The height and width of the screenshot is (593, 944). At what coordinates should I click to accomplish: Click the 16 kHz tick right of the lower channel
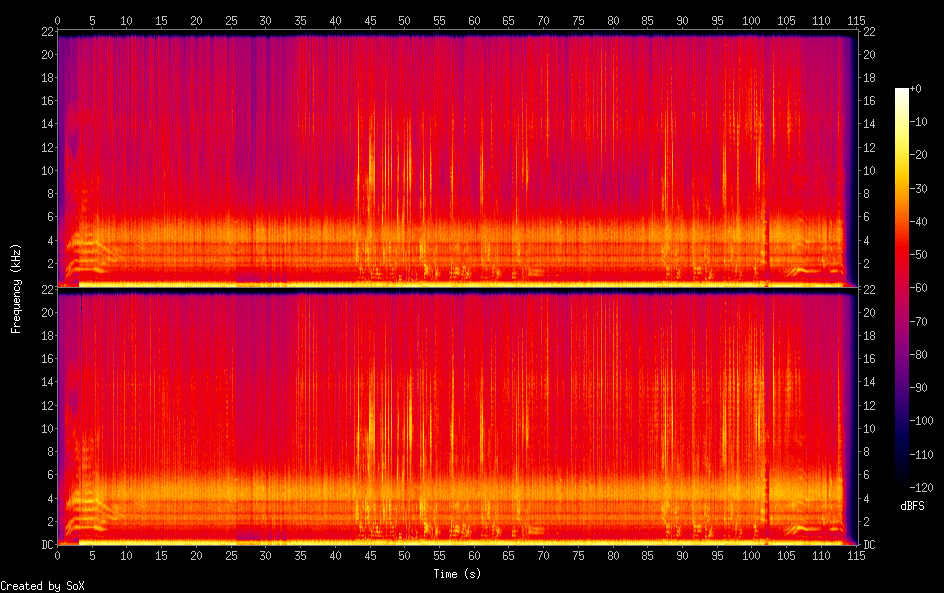[869, 359]
